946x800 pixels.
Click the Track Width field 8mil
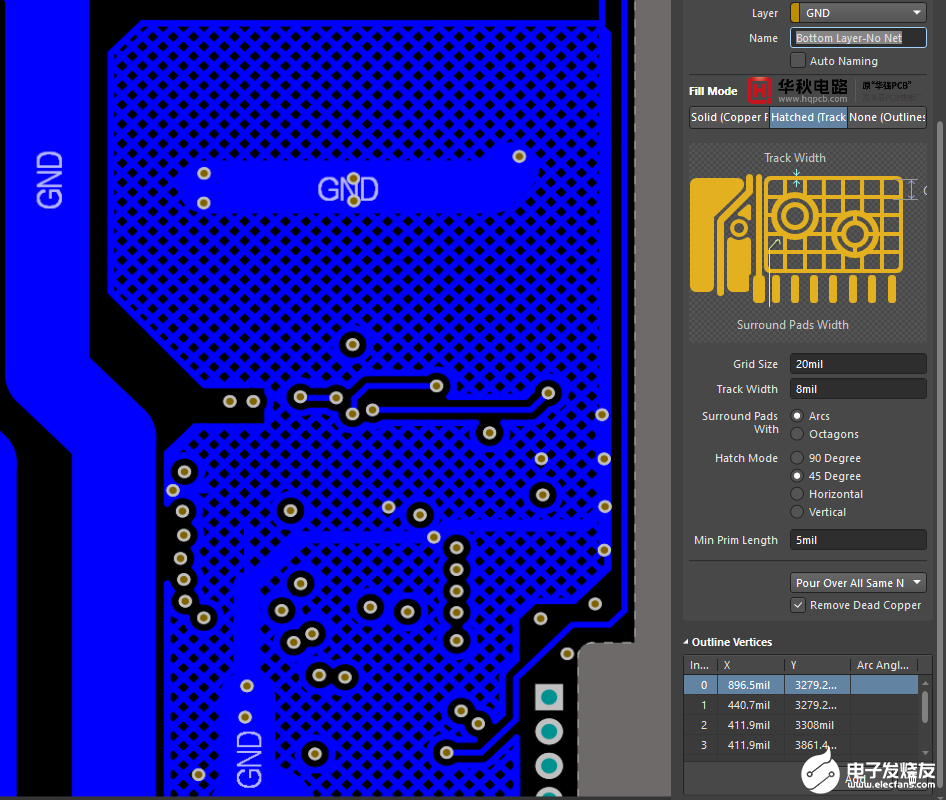click(858, 389)
